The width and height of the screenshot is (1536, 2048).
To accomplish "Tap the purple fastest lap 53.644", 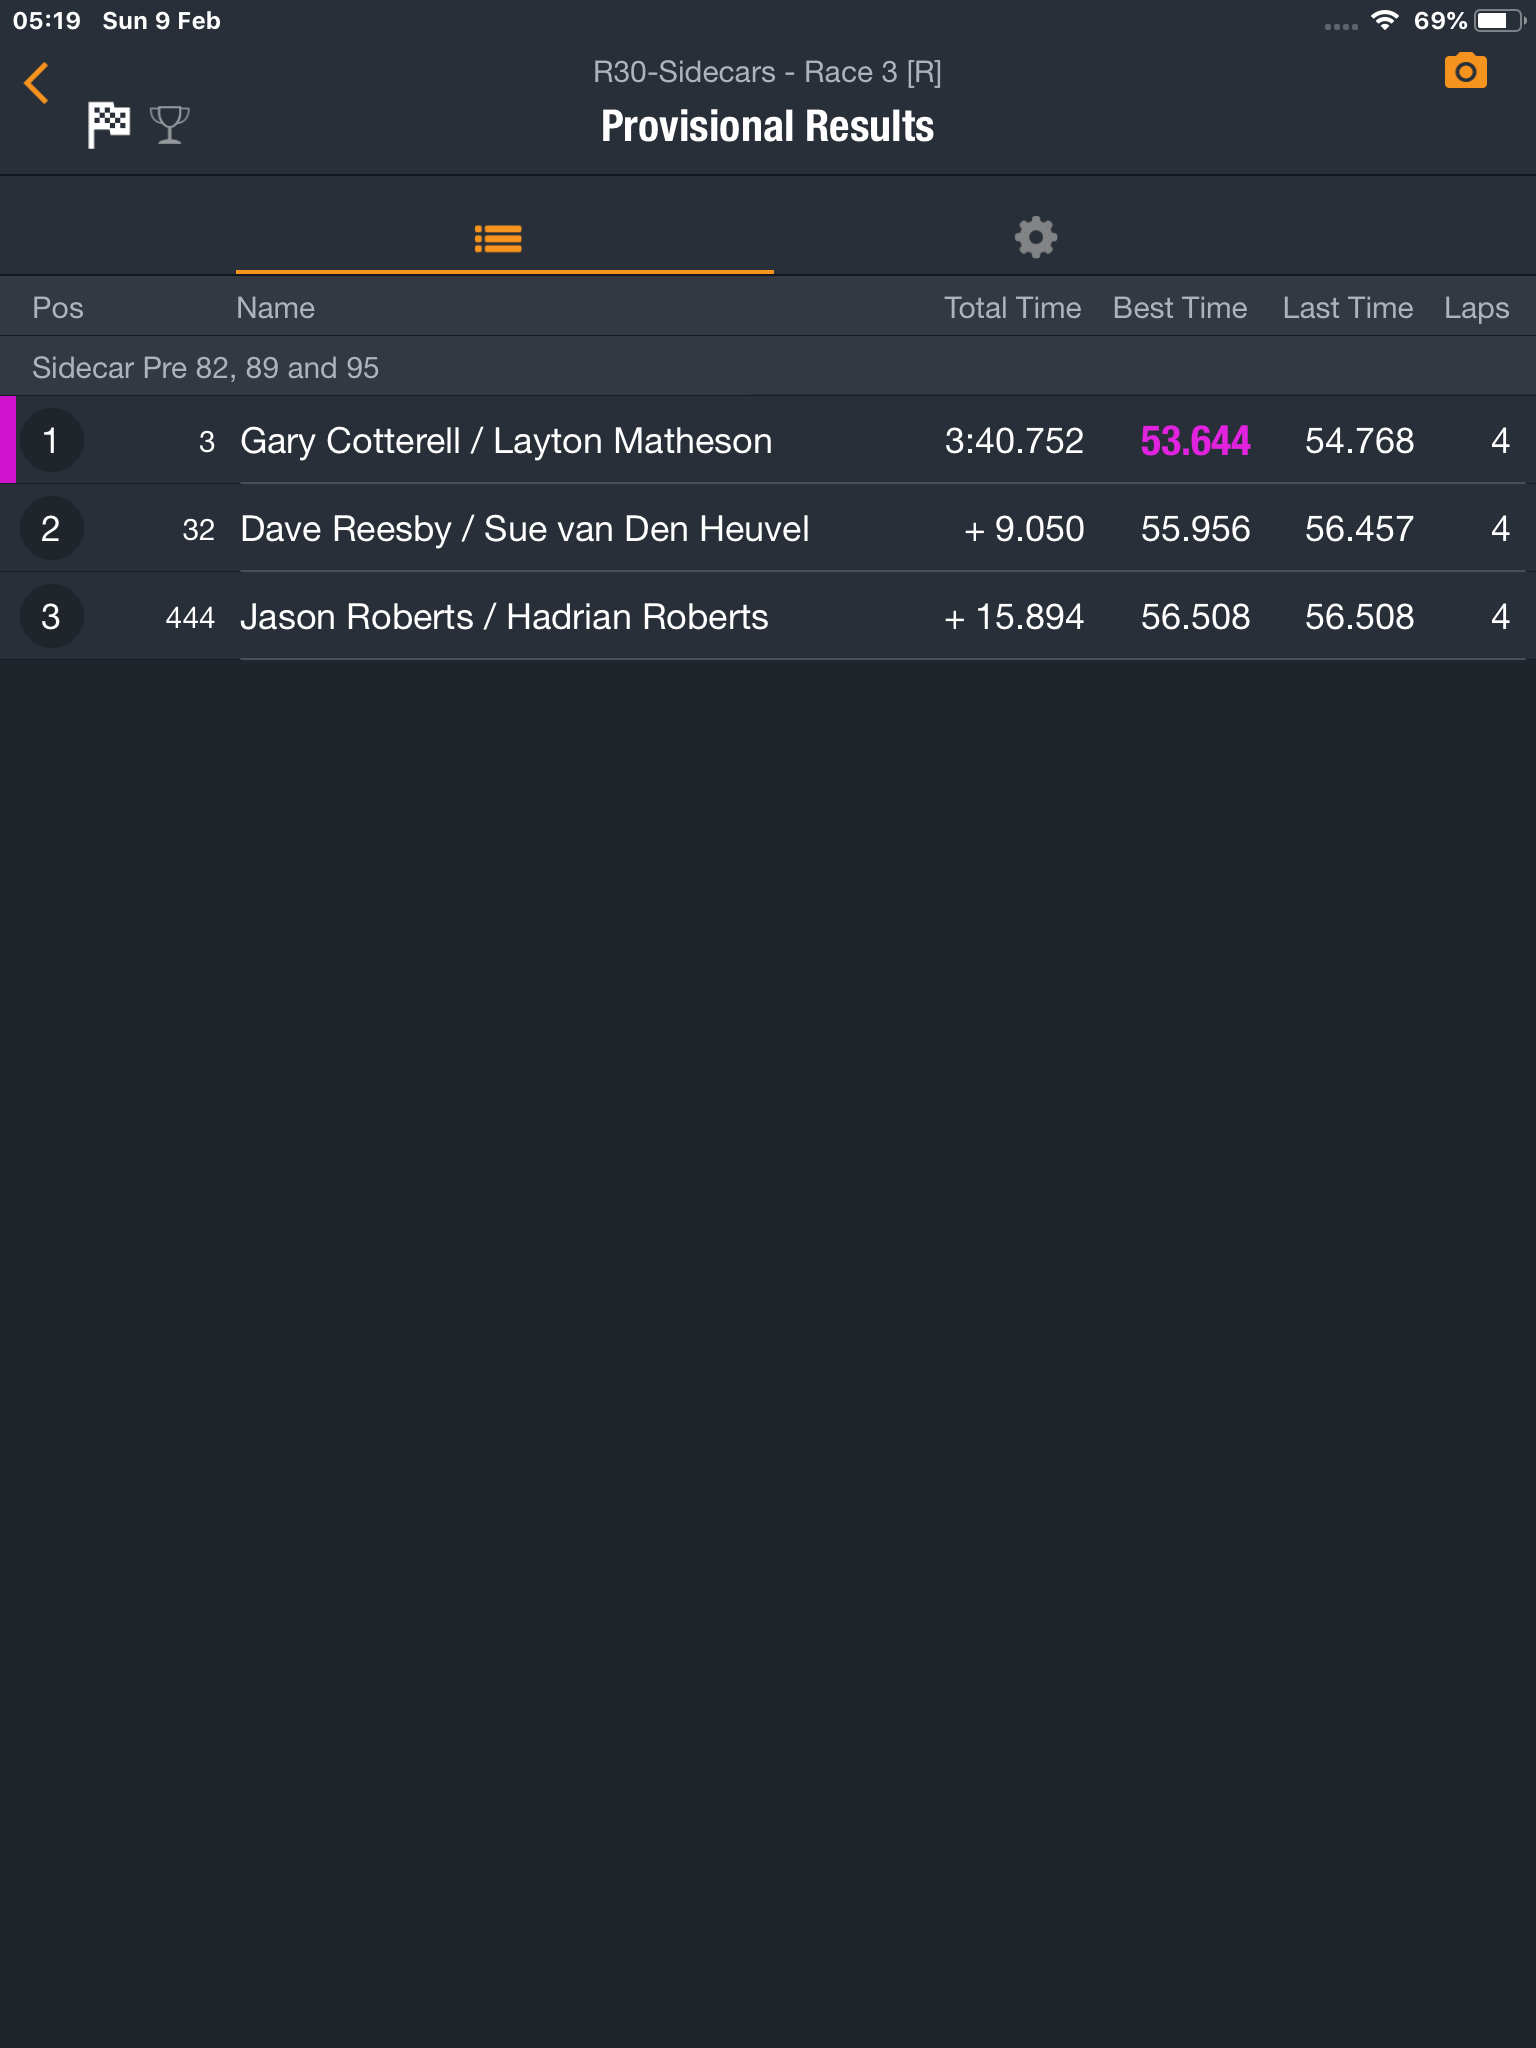I will (1195, 441).
